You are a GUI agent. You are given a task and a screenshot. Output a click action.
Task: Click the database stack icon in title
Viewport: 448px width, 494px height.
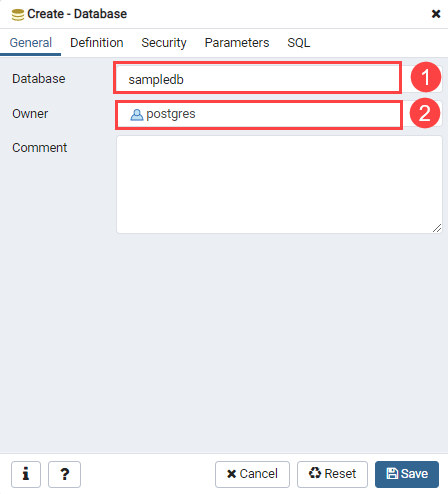18,15
